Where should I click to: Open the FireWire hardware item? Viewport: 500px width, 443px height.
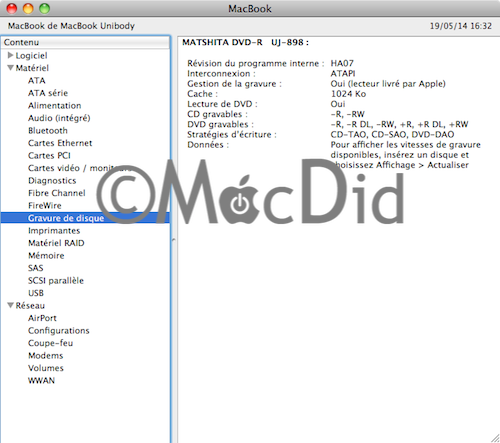click(45, 206)
